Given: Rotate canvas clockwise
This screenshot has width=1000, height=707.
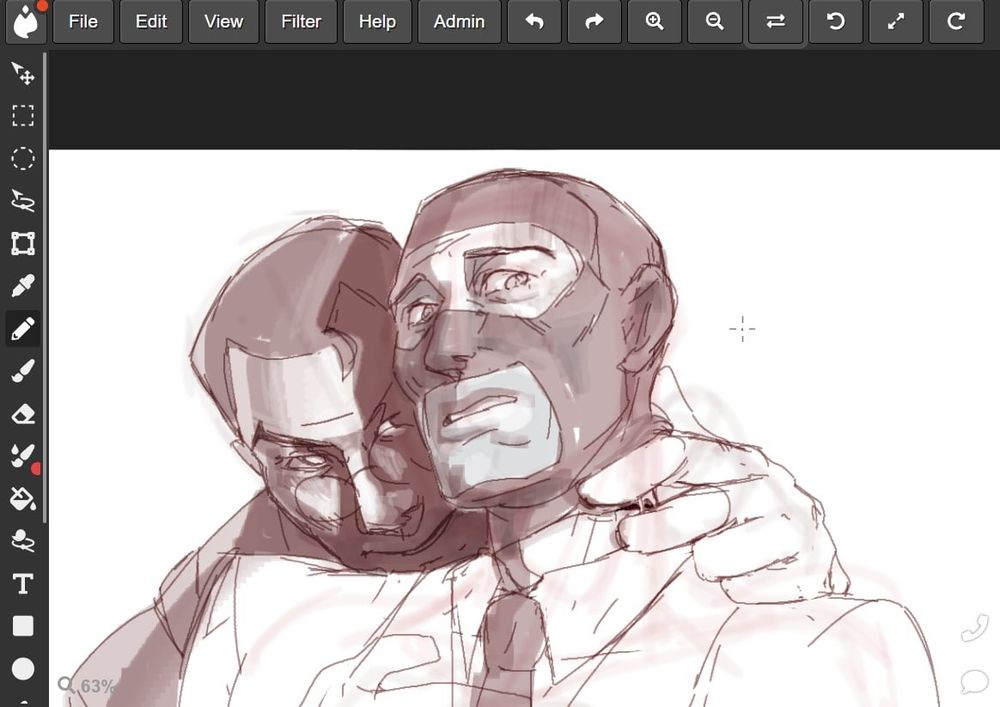Looking at the screenshot, I should click(x=956, y=22).
